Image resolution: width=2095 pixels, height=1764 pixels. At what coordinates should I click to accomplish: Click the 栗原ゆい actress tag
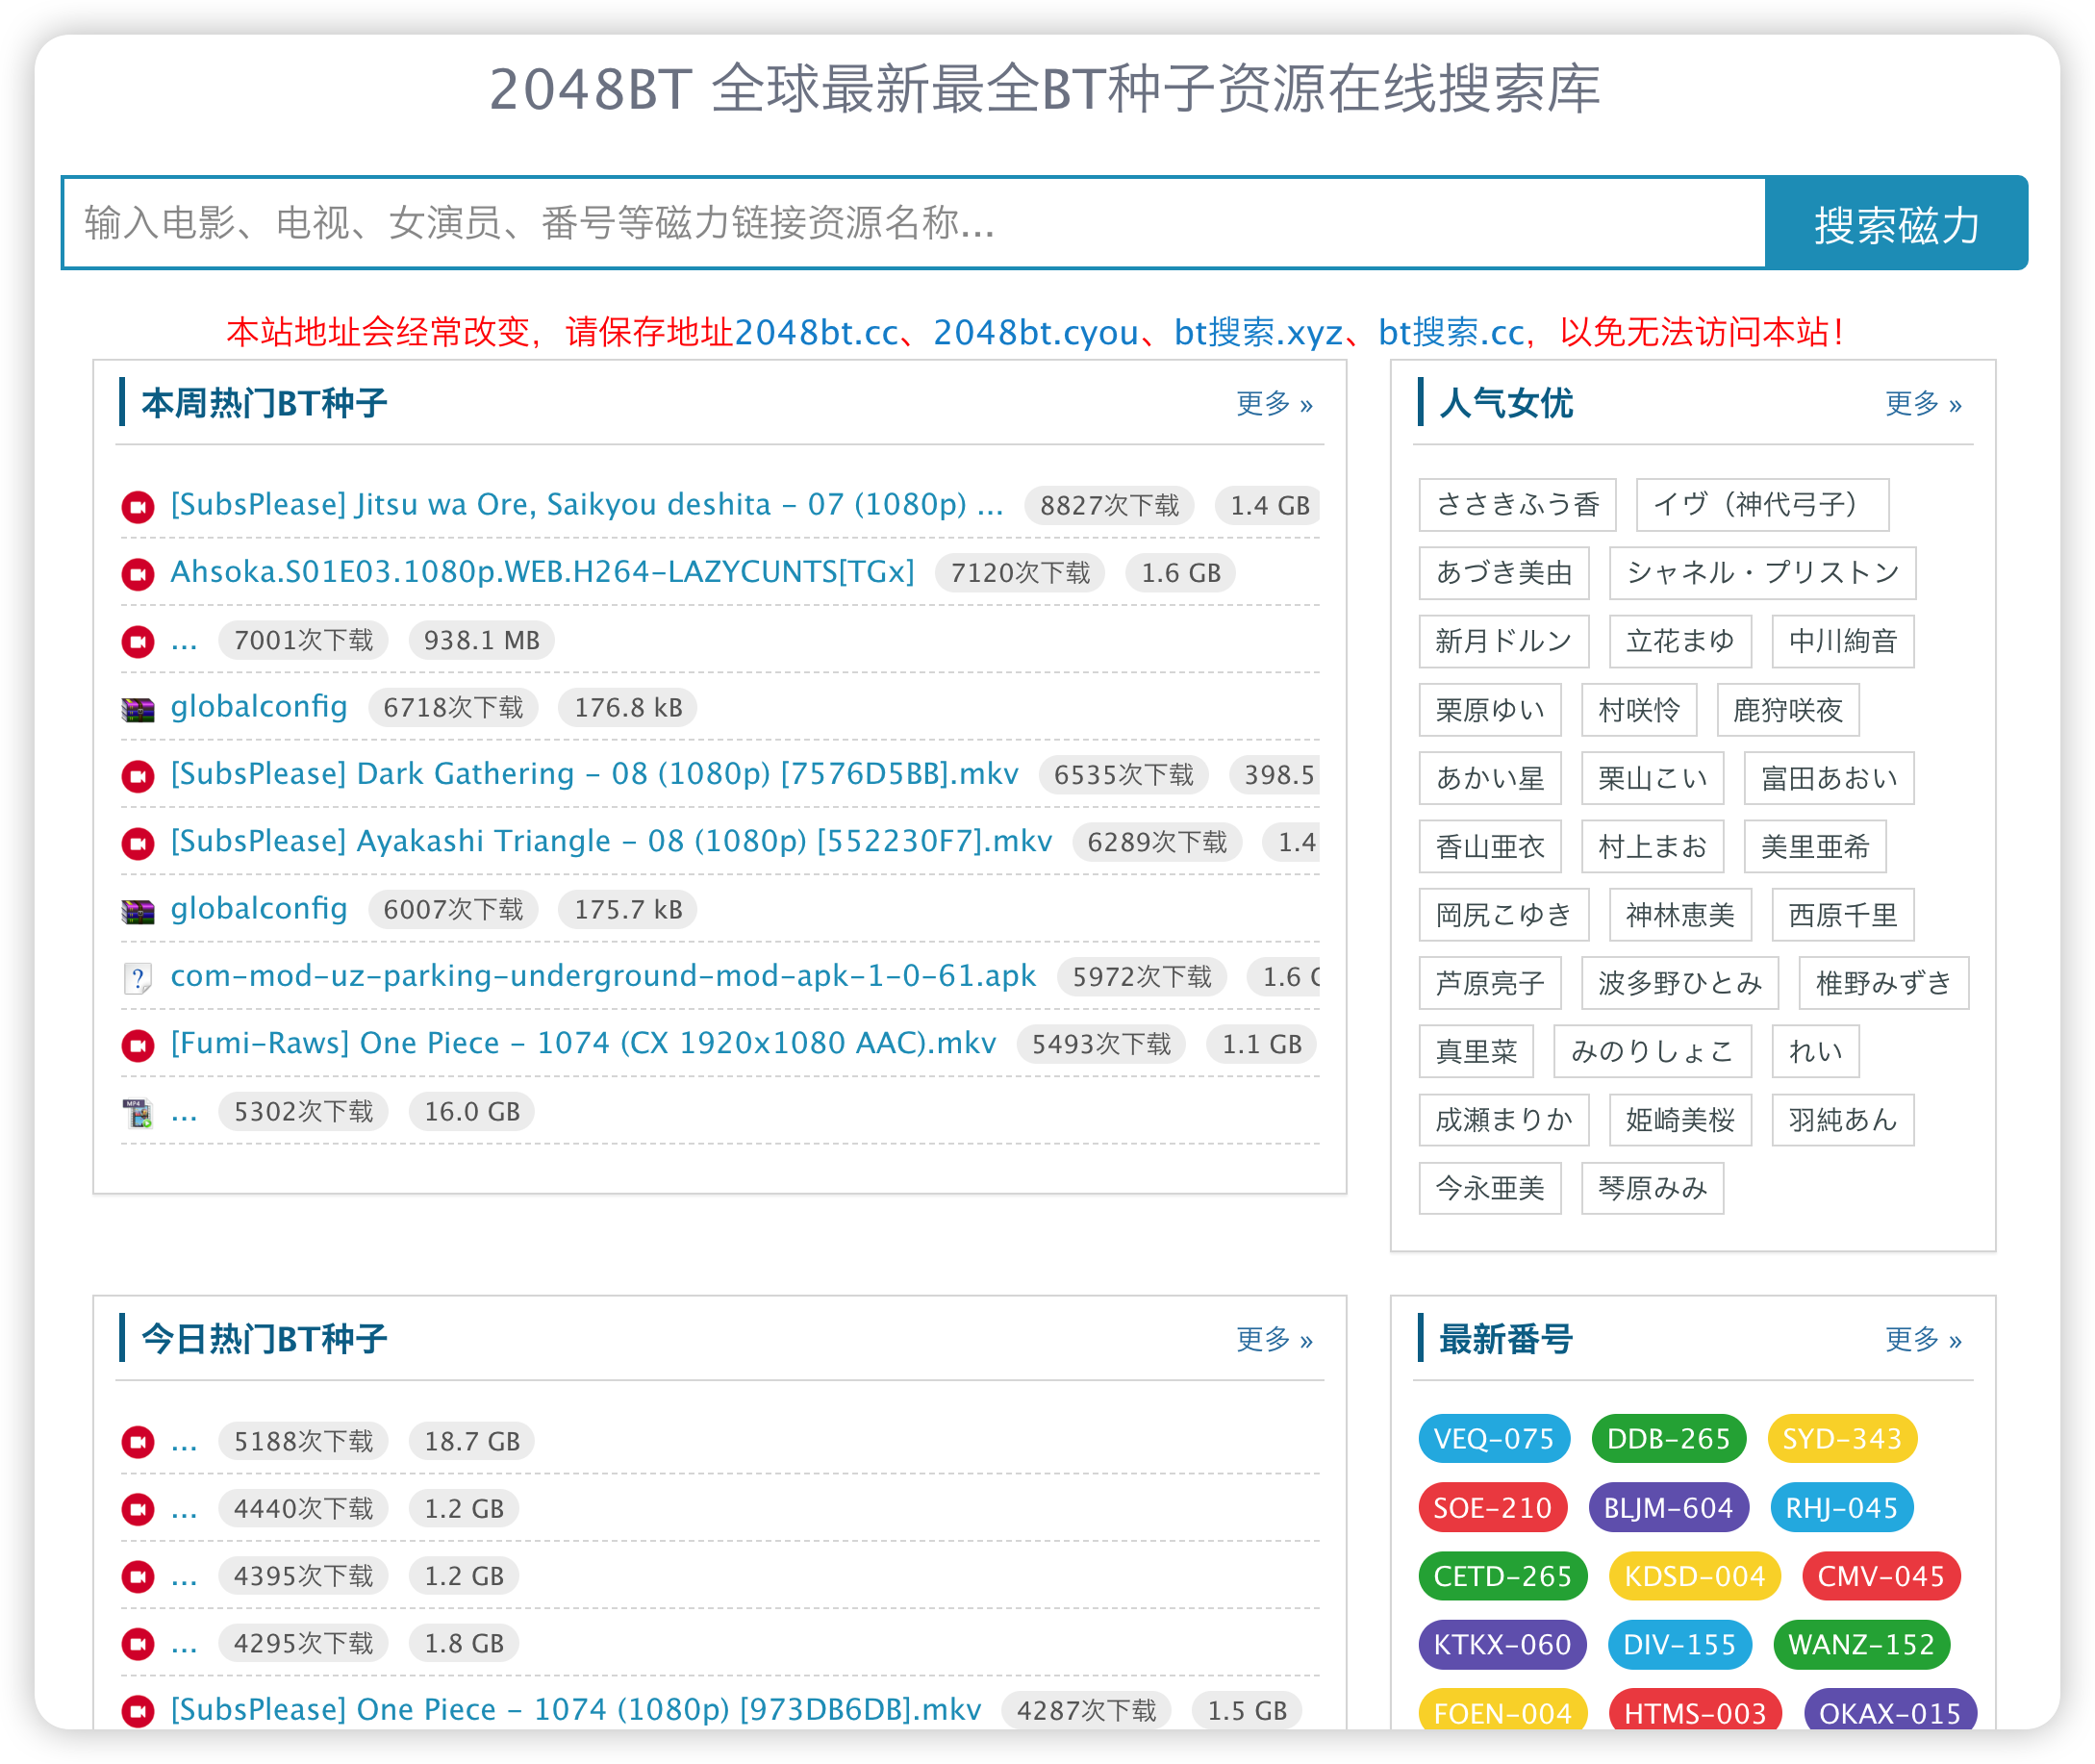coord(1490,710)
